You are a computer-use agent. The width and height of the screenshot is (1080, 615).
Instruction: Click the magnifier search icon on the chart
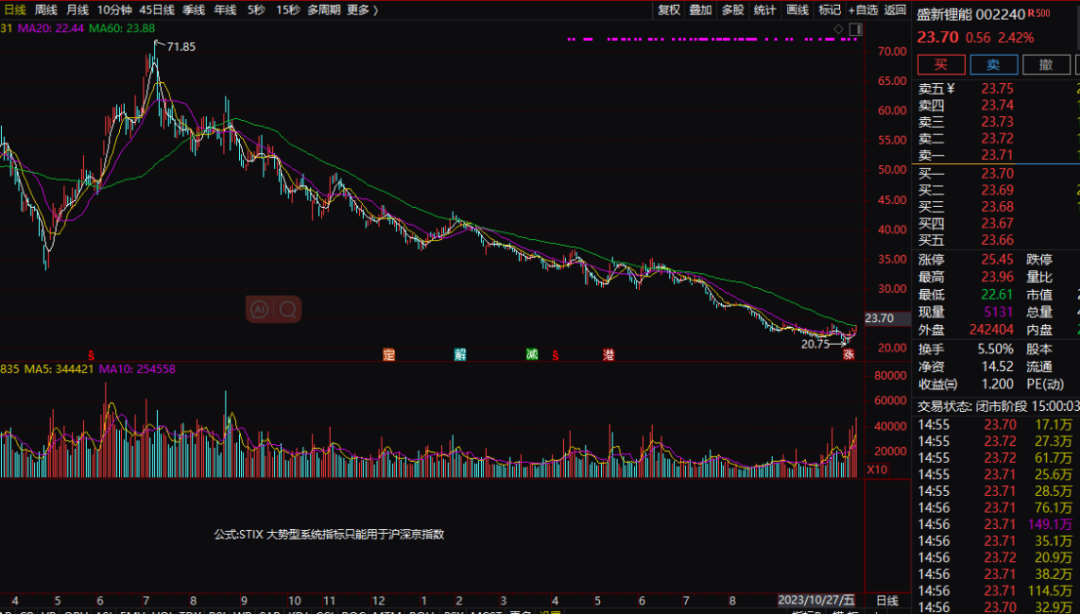tap(288, 309)
